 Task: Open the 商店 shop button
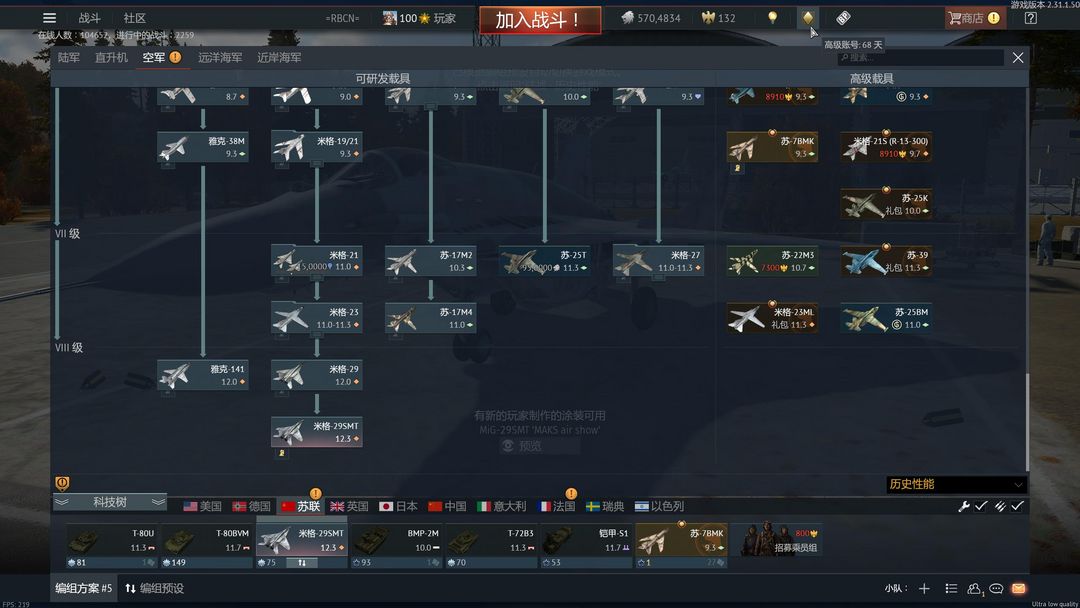[x=975, y=18]
